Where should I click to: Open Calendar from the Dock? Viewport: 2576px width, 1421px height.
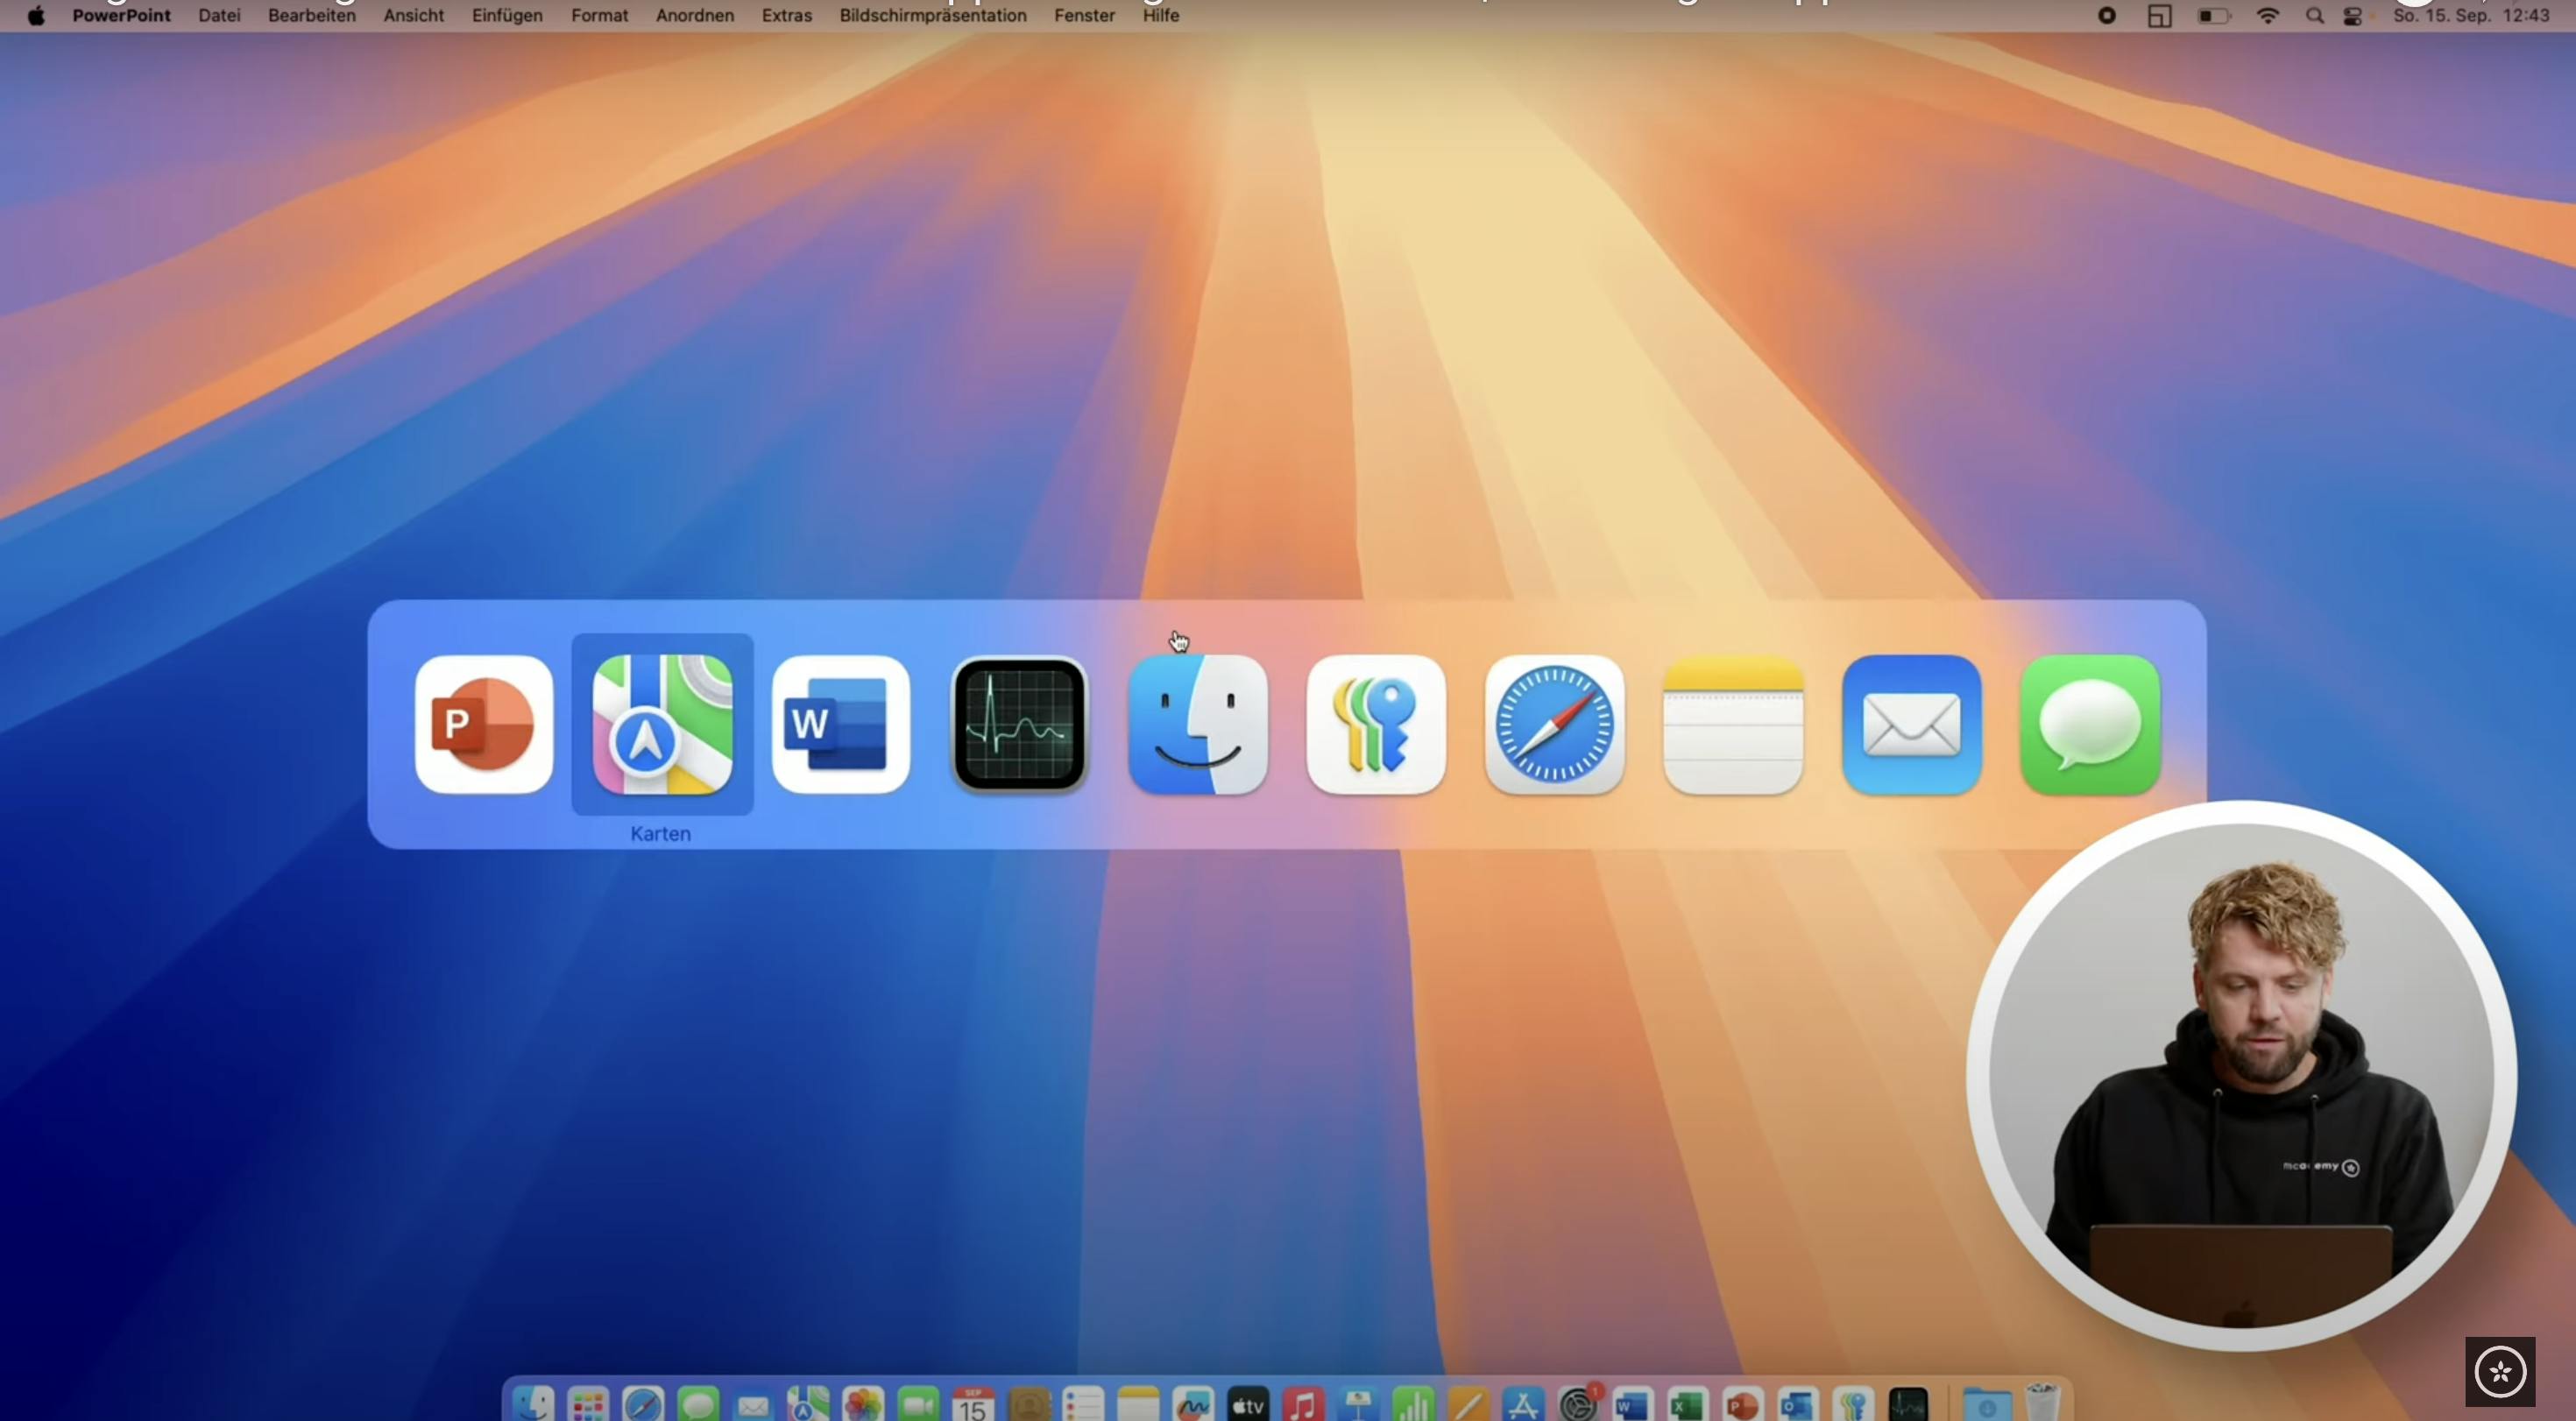coord(973,1403)
